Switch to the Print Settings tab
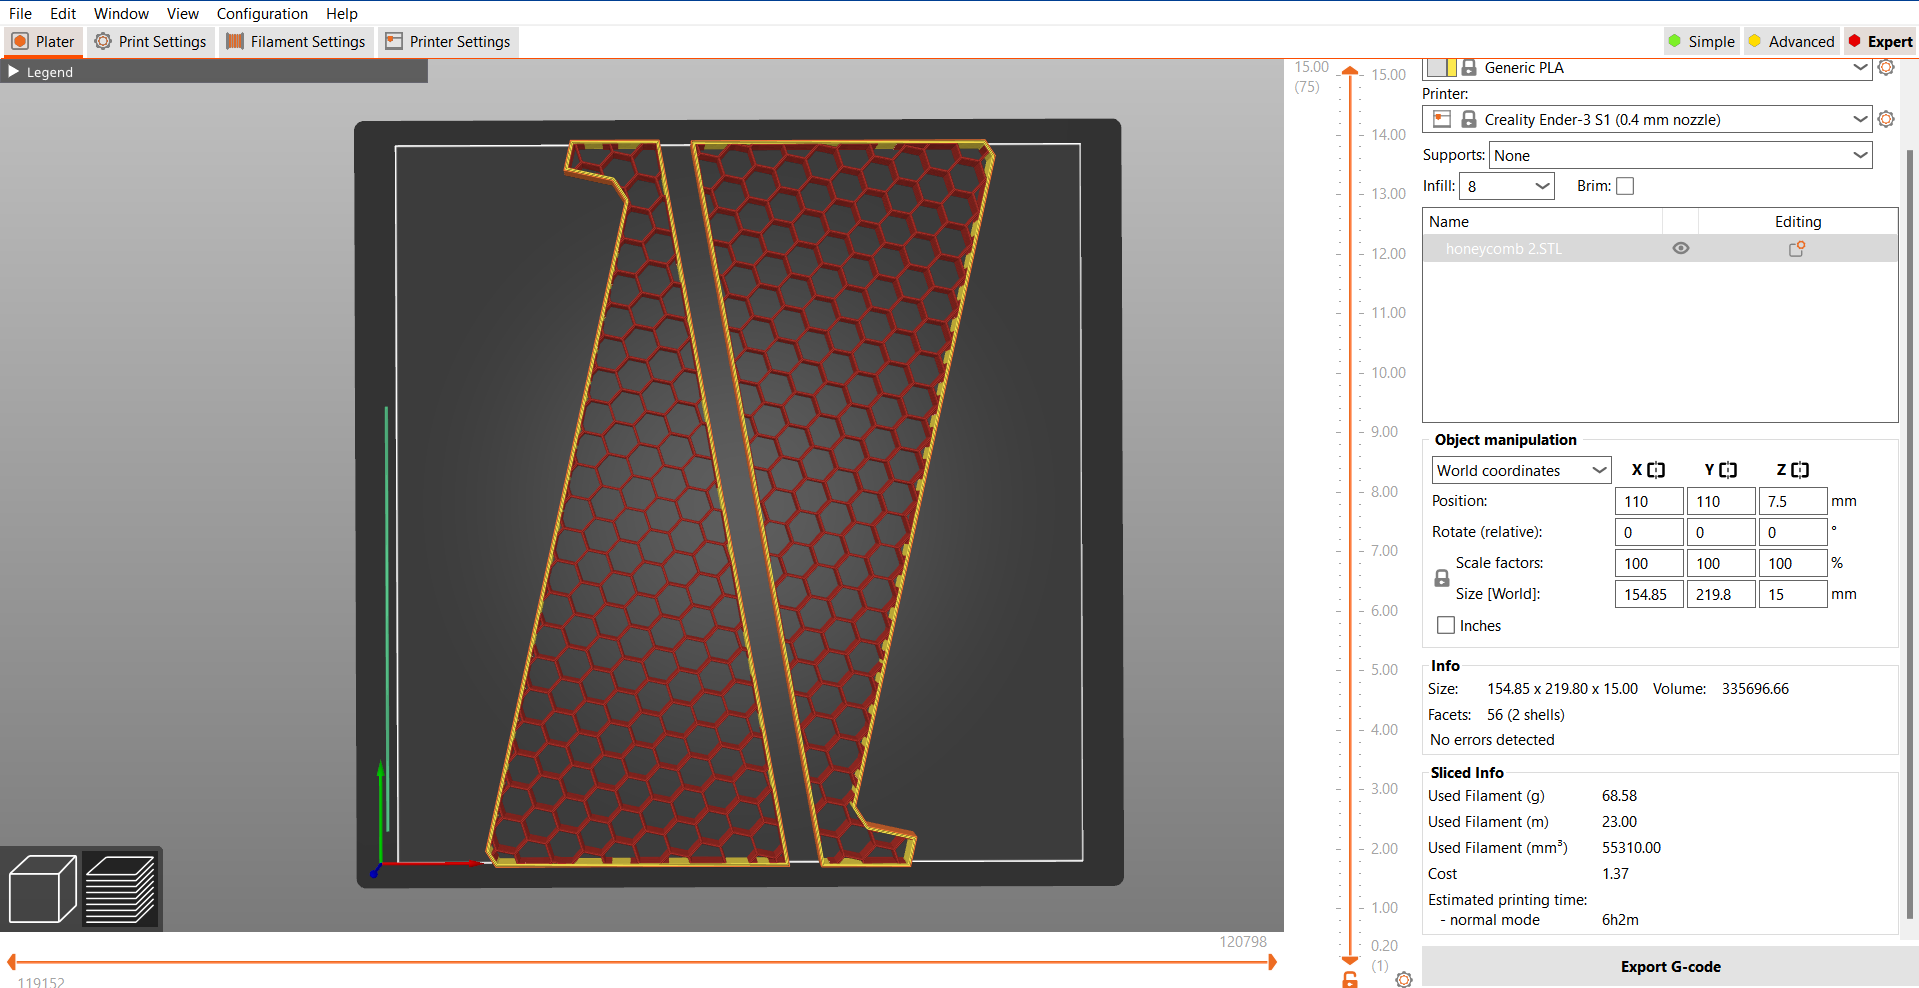 151,41
